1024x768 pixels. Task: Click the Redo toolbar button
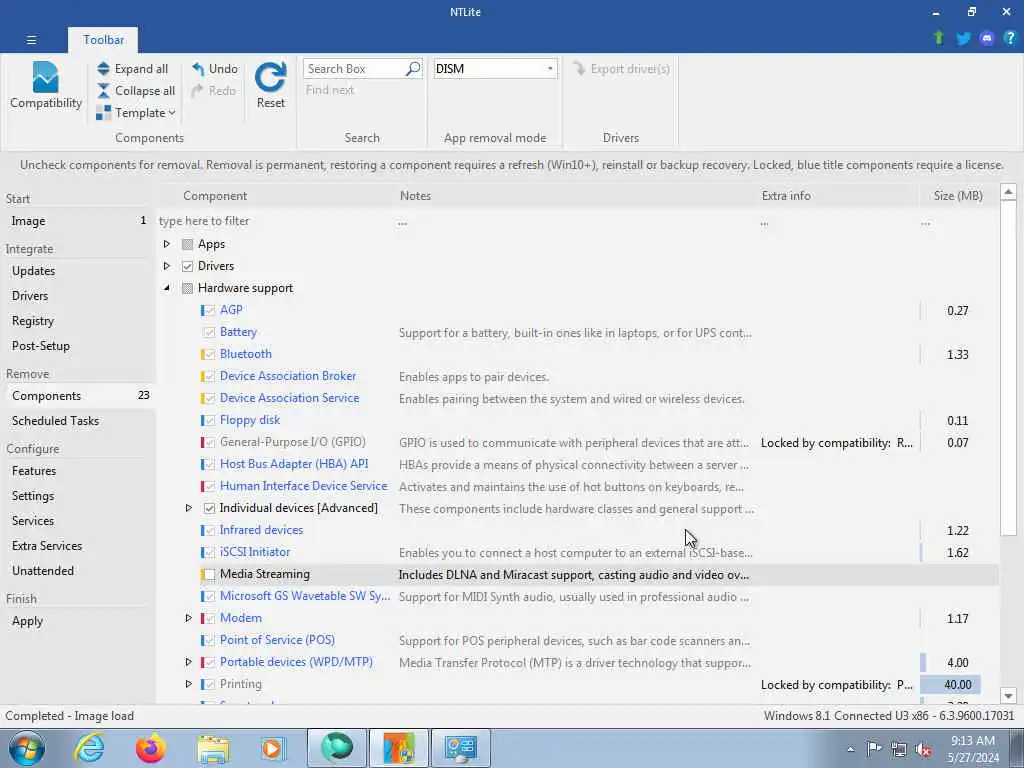(x=214, y=91)
